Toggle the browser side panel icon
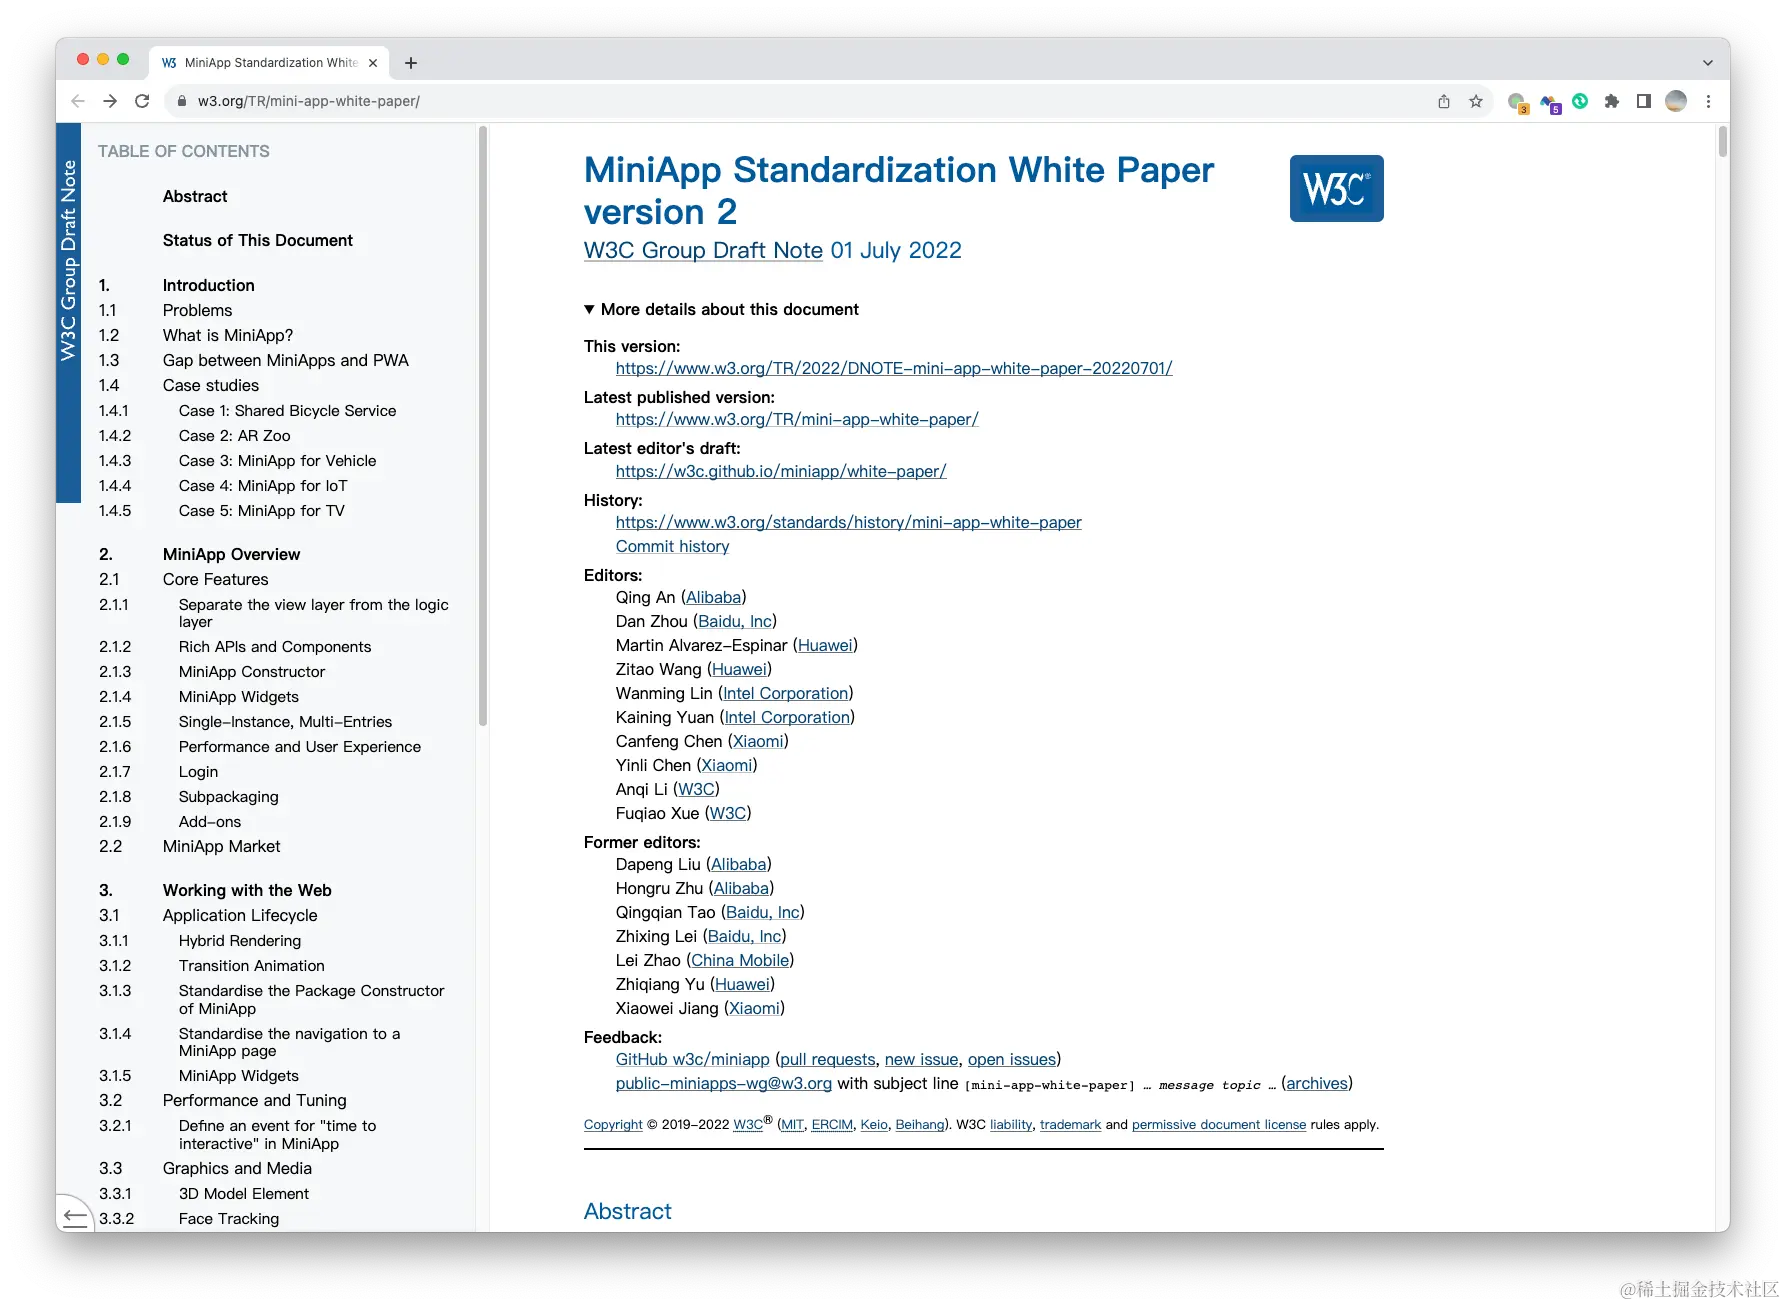The image size is (1786, 1306). tap(1644, 101)
